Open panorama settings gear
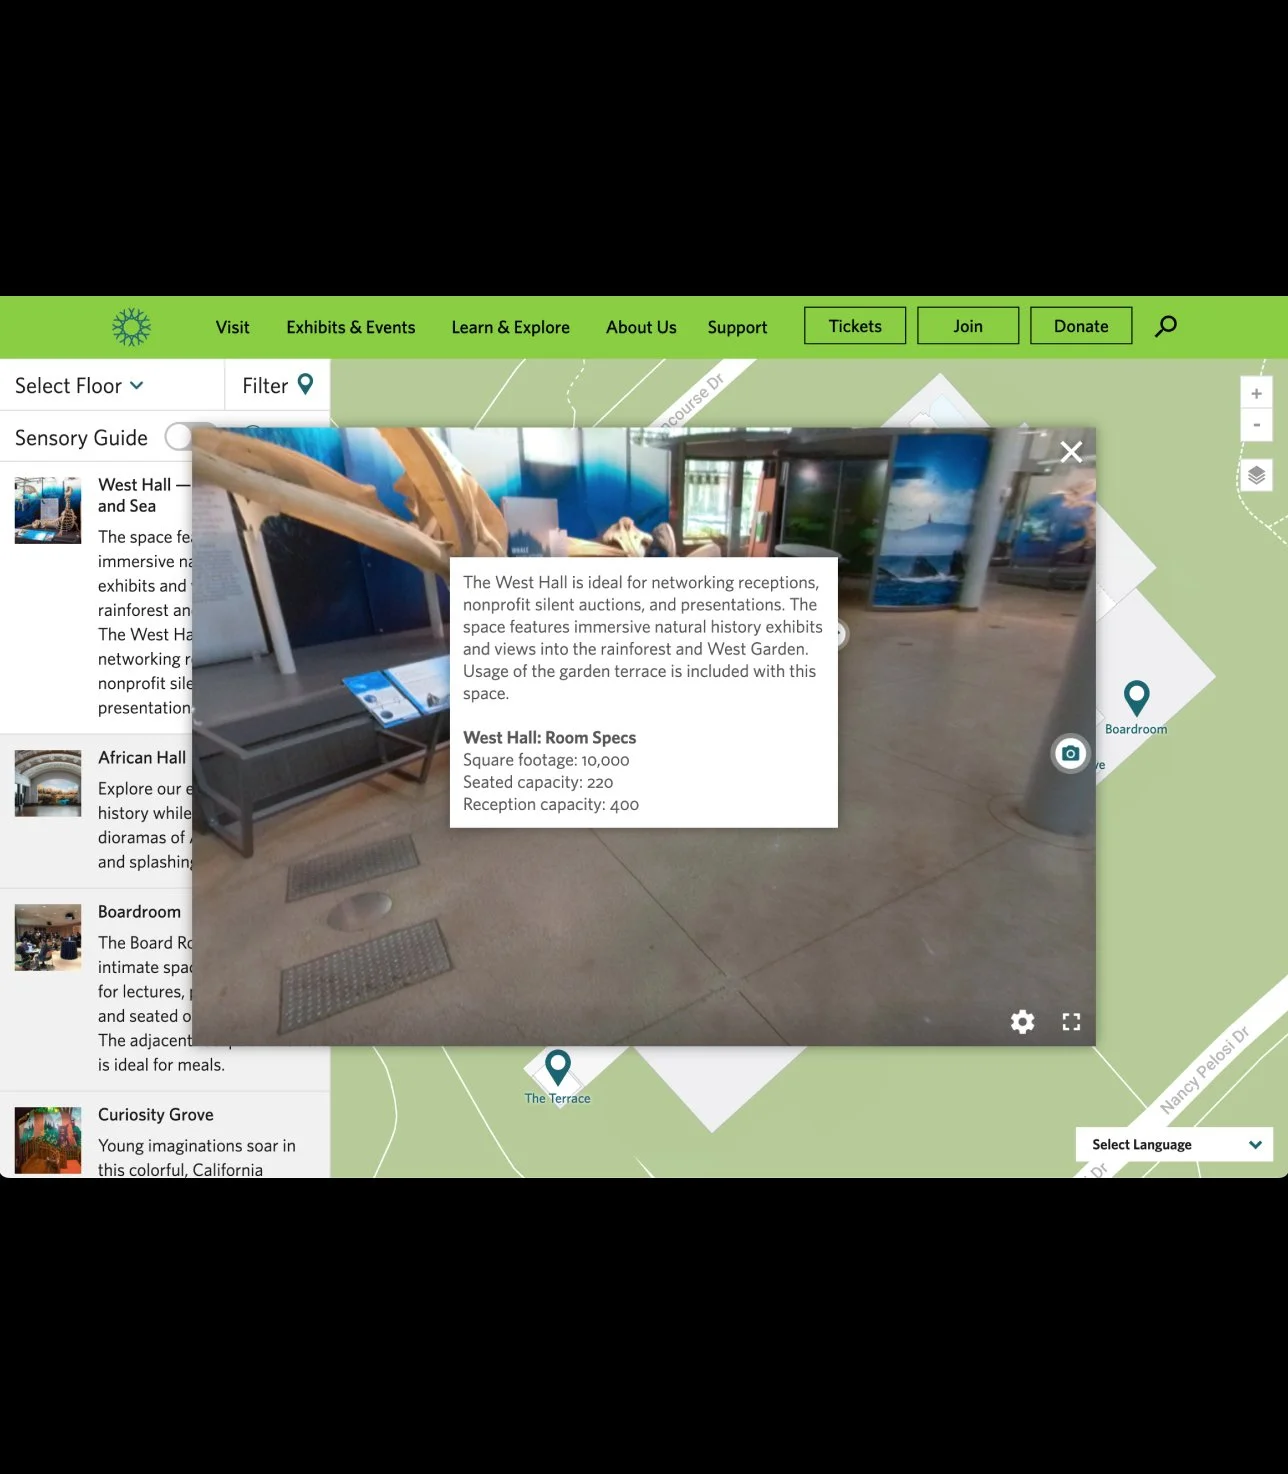1288x1474 pixels. pos(1022,1021)
